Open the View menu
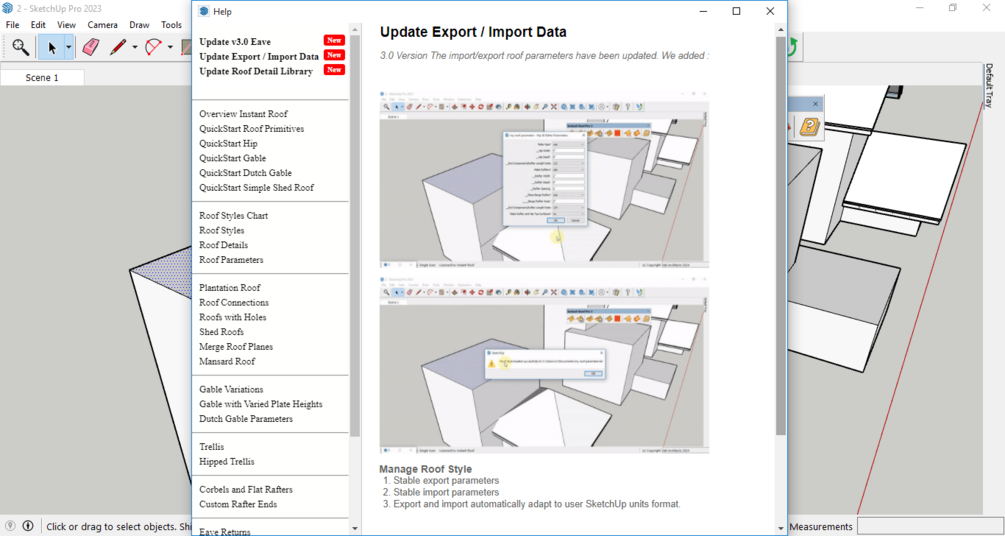 66,25
